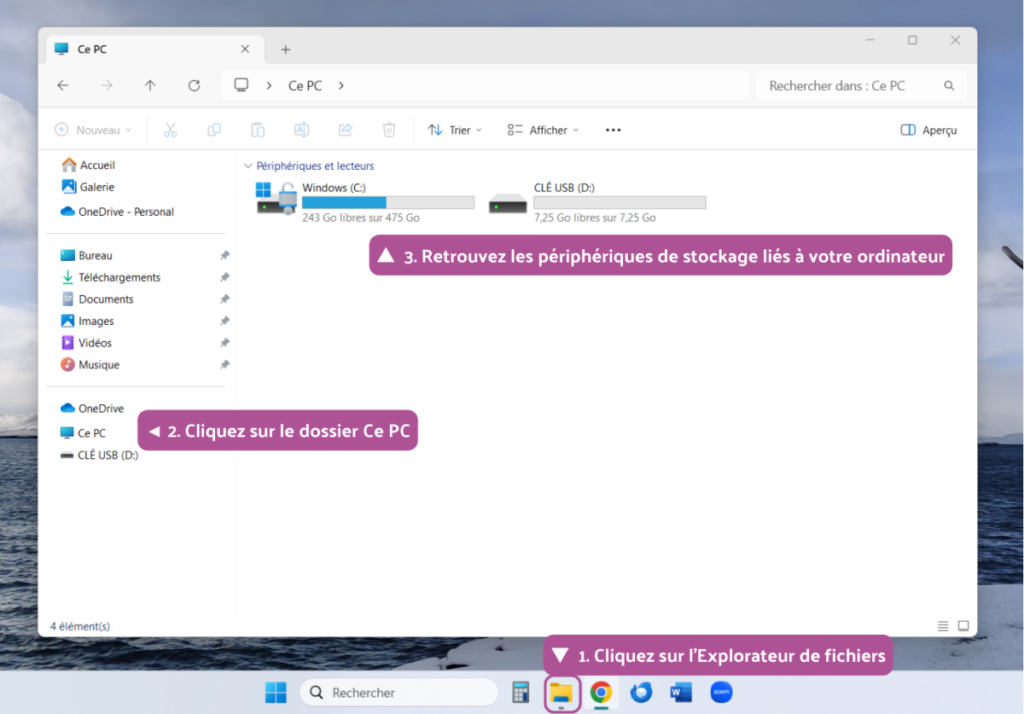Click the Delete trash icon

pyautogui.click(x=389, y=130)
